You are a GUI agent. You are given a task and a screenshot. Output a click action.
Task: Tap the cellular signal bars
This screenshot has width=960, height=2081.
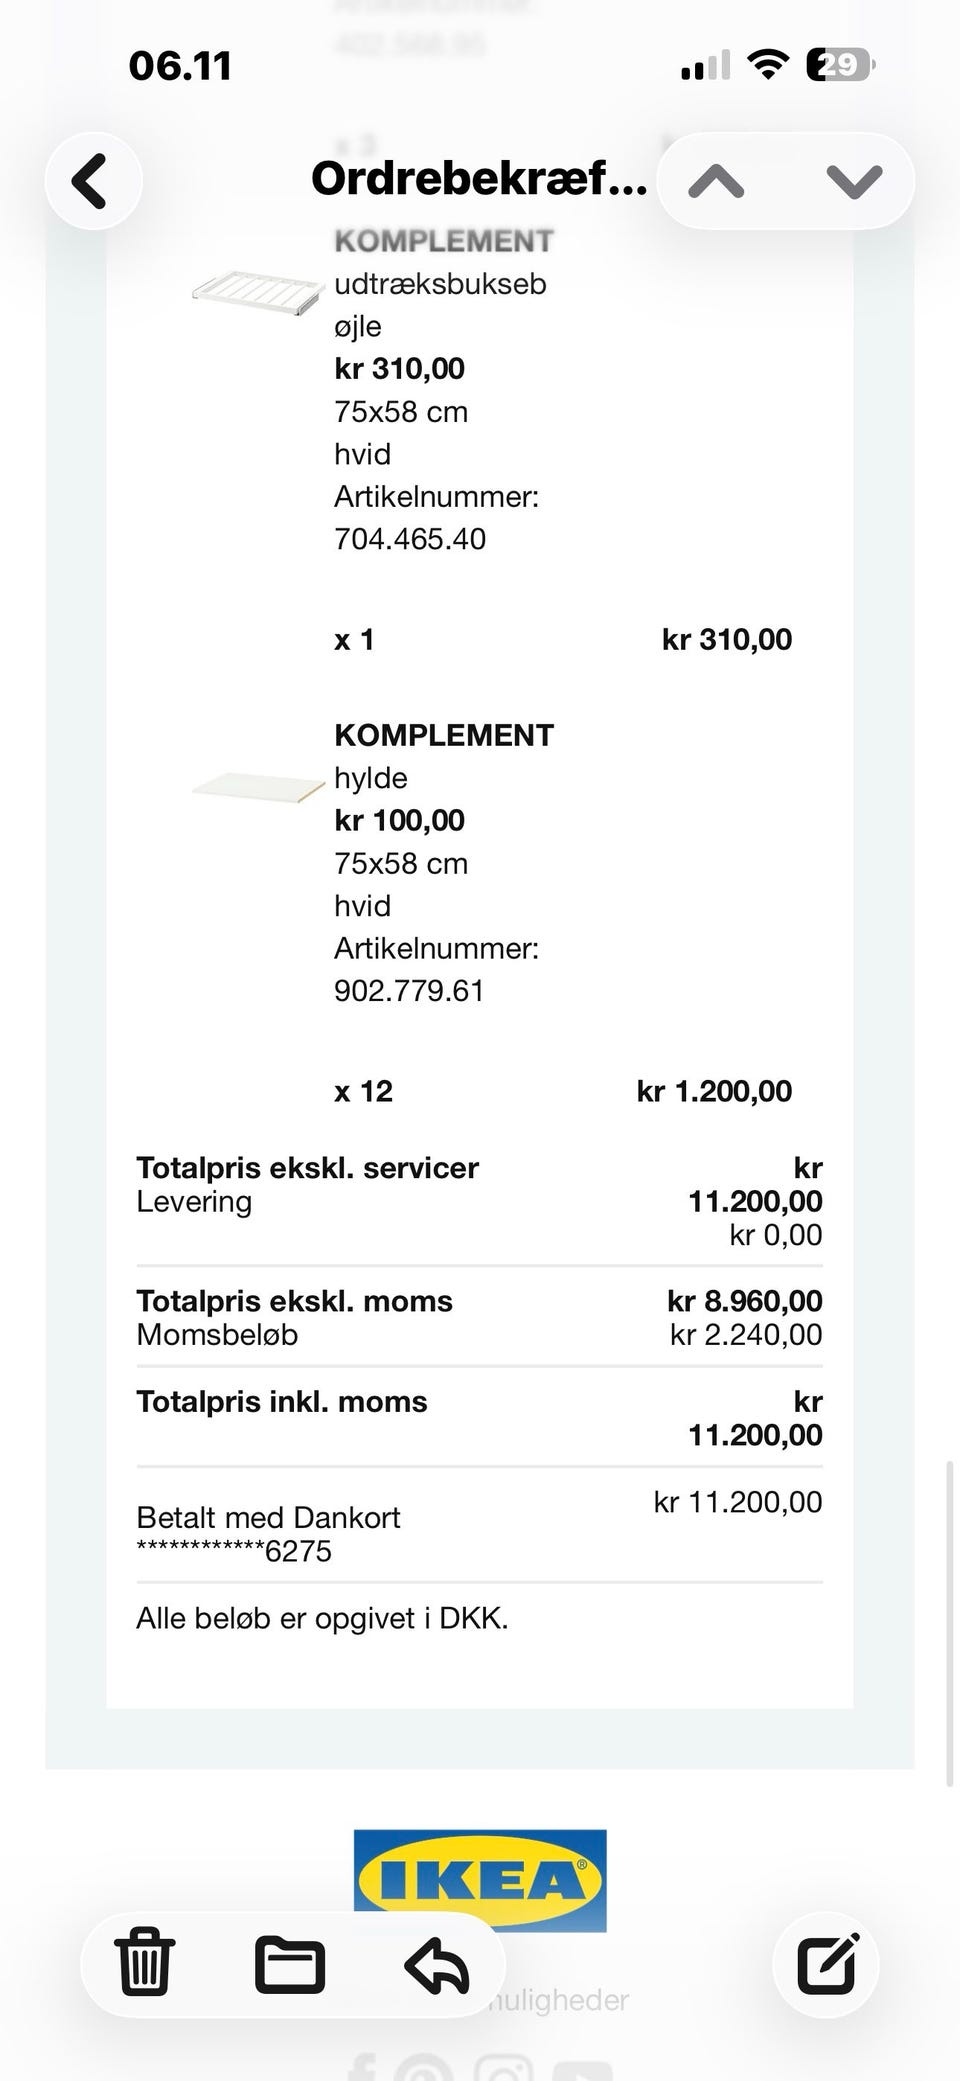click(705, 67)
